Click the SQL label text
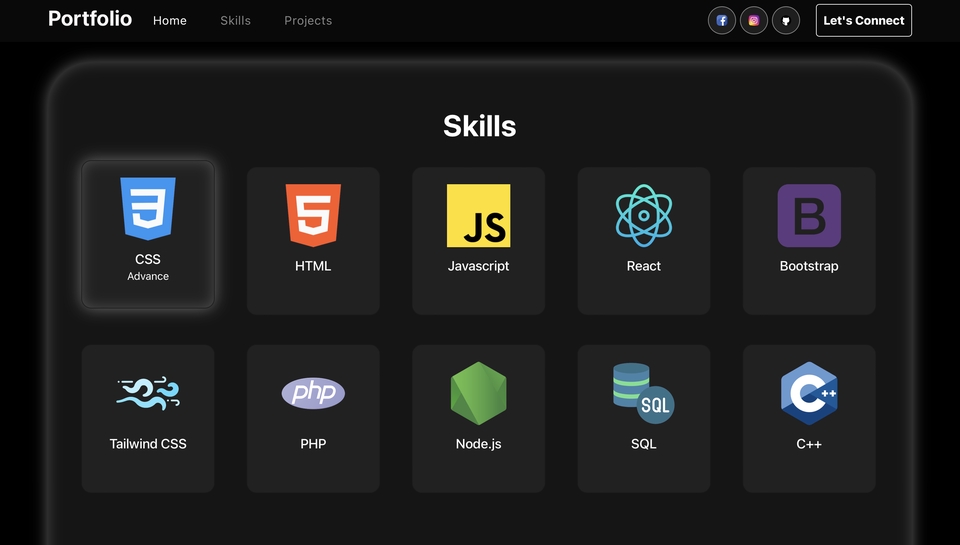Image resolution: width=960 pixels, height=545 pixels. 644,443
